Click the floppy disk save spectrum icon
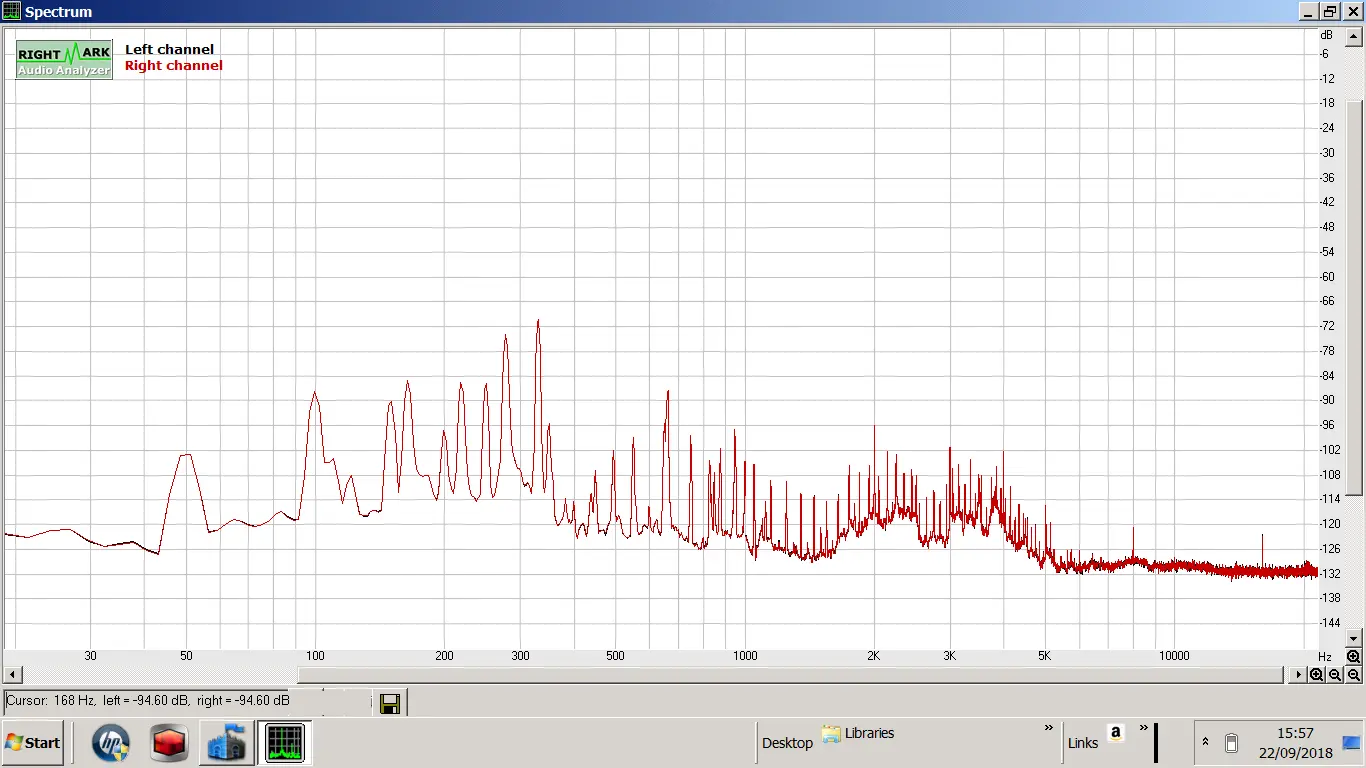The width and height of the screenshot is (1366, 768). click(x=390, y=704)
